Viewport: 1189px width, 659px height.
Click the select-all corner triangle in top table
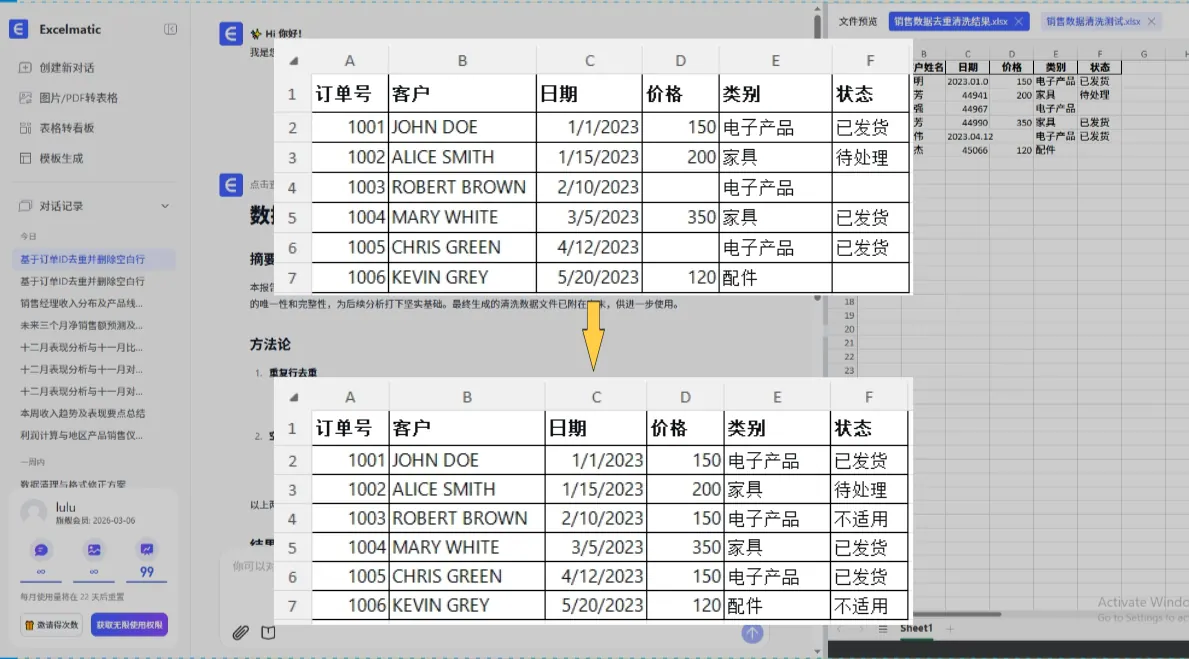293,61
